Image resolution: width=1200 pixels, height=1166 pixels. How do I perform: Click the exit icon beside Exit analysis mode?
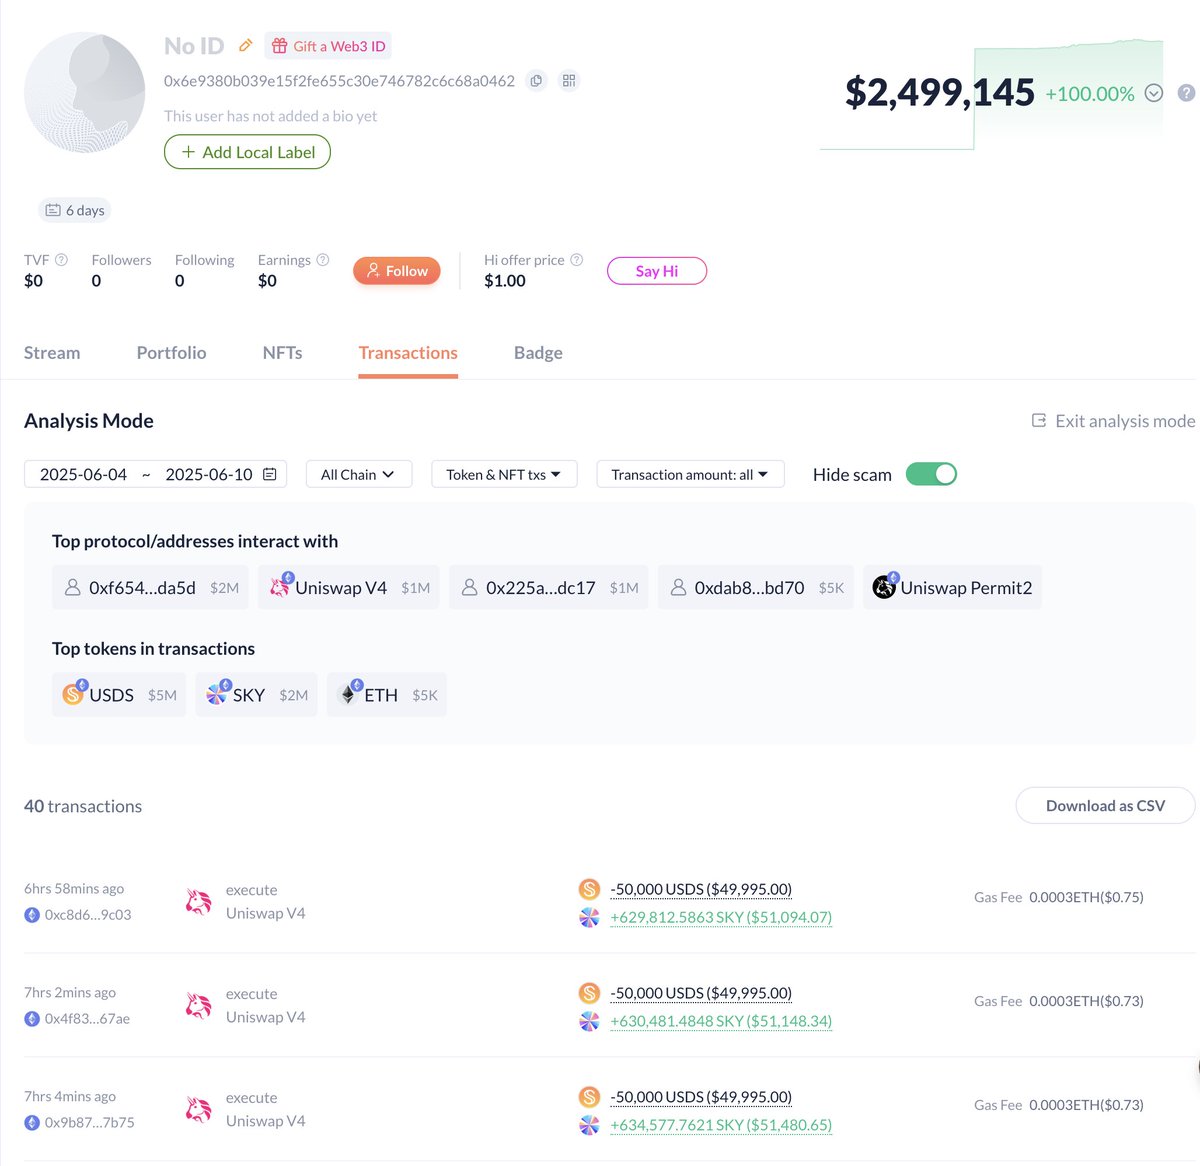click(x=1039, y=421)
